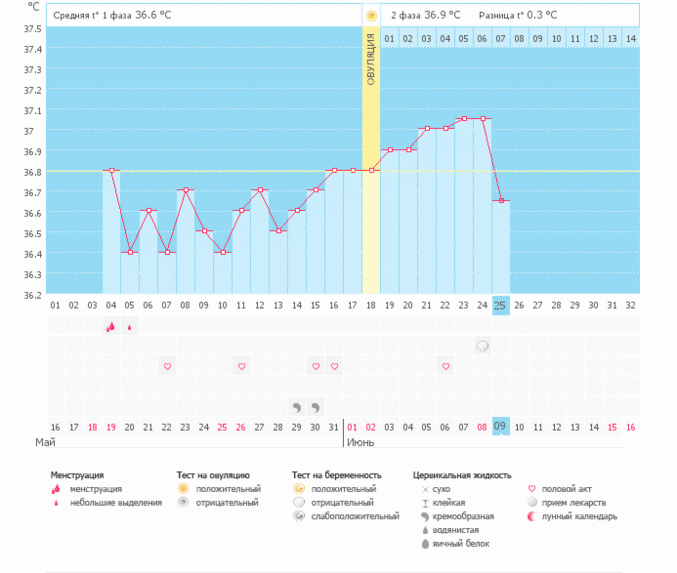Screen dimensions: 677x573
Task: Click the menstruation icon on cycle day 04
Action: [111, 326]
